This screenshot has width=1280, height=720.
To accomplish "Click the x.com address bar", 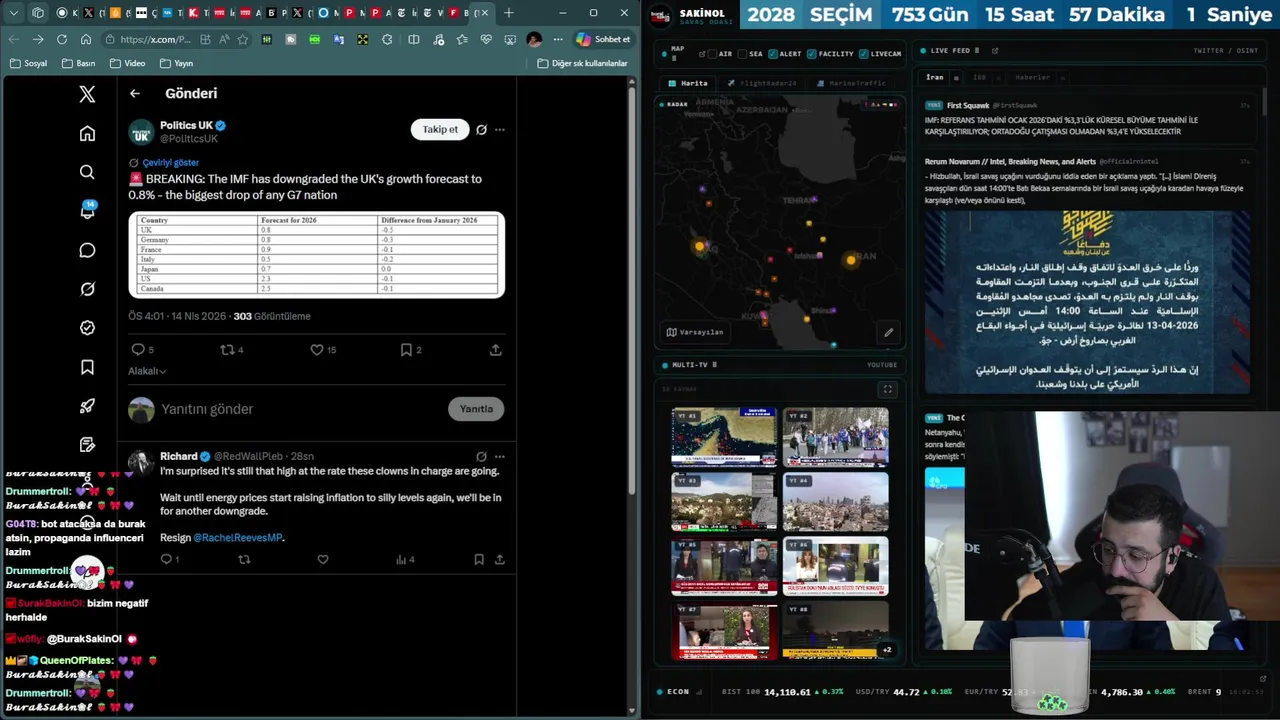I will point(155,39).
